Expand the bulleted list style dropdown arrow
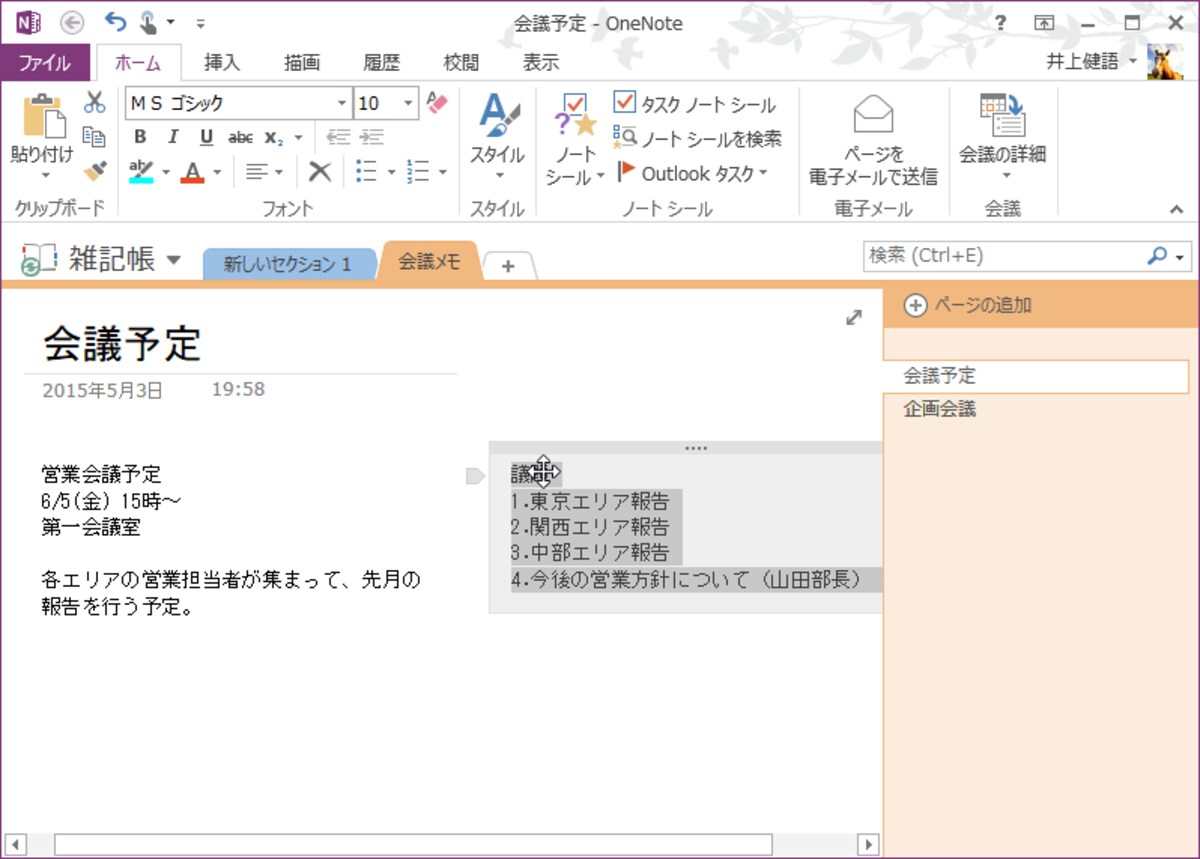1200x859 pixels. [x=391, y=173]
